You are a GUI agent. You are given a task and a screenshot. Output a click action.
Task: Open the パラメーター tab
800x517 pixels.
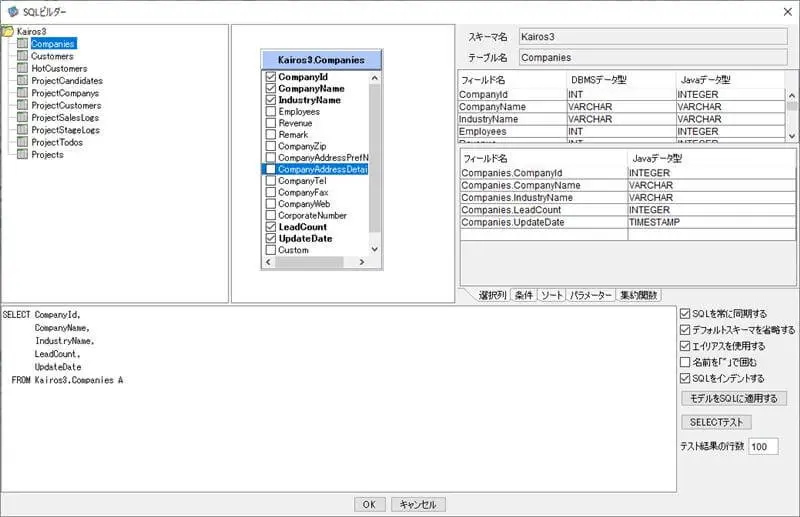point(590,295)
